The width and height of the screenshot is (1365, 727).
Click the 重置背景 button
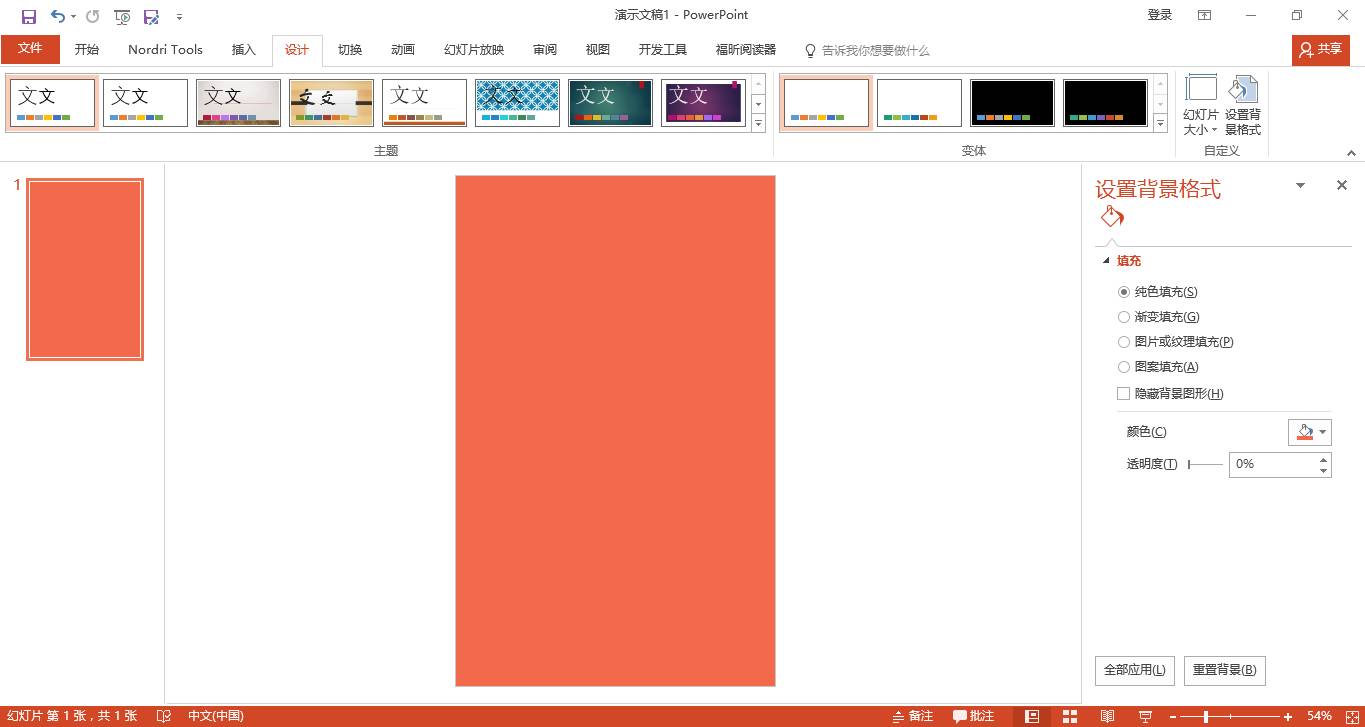1224,670
